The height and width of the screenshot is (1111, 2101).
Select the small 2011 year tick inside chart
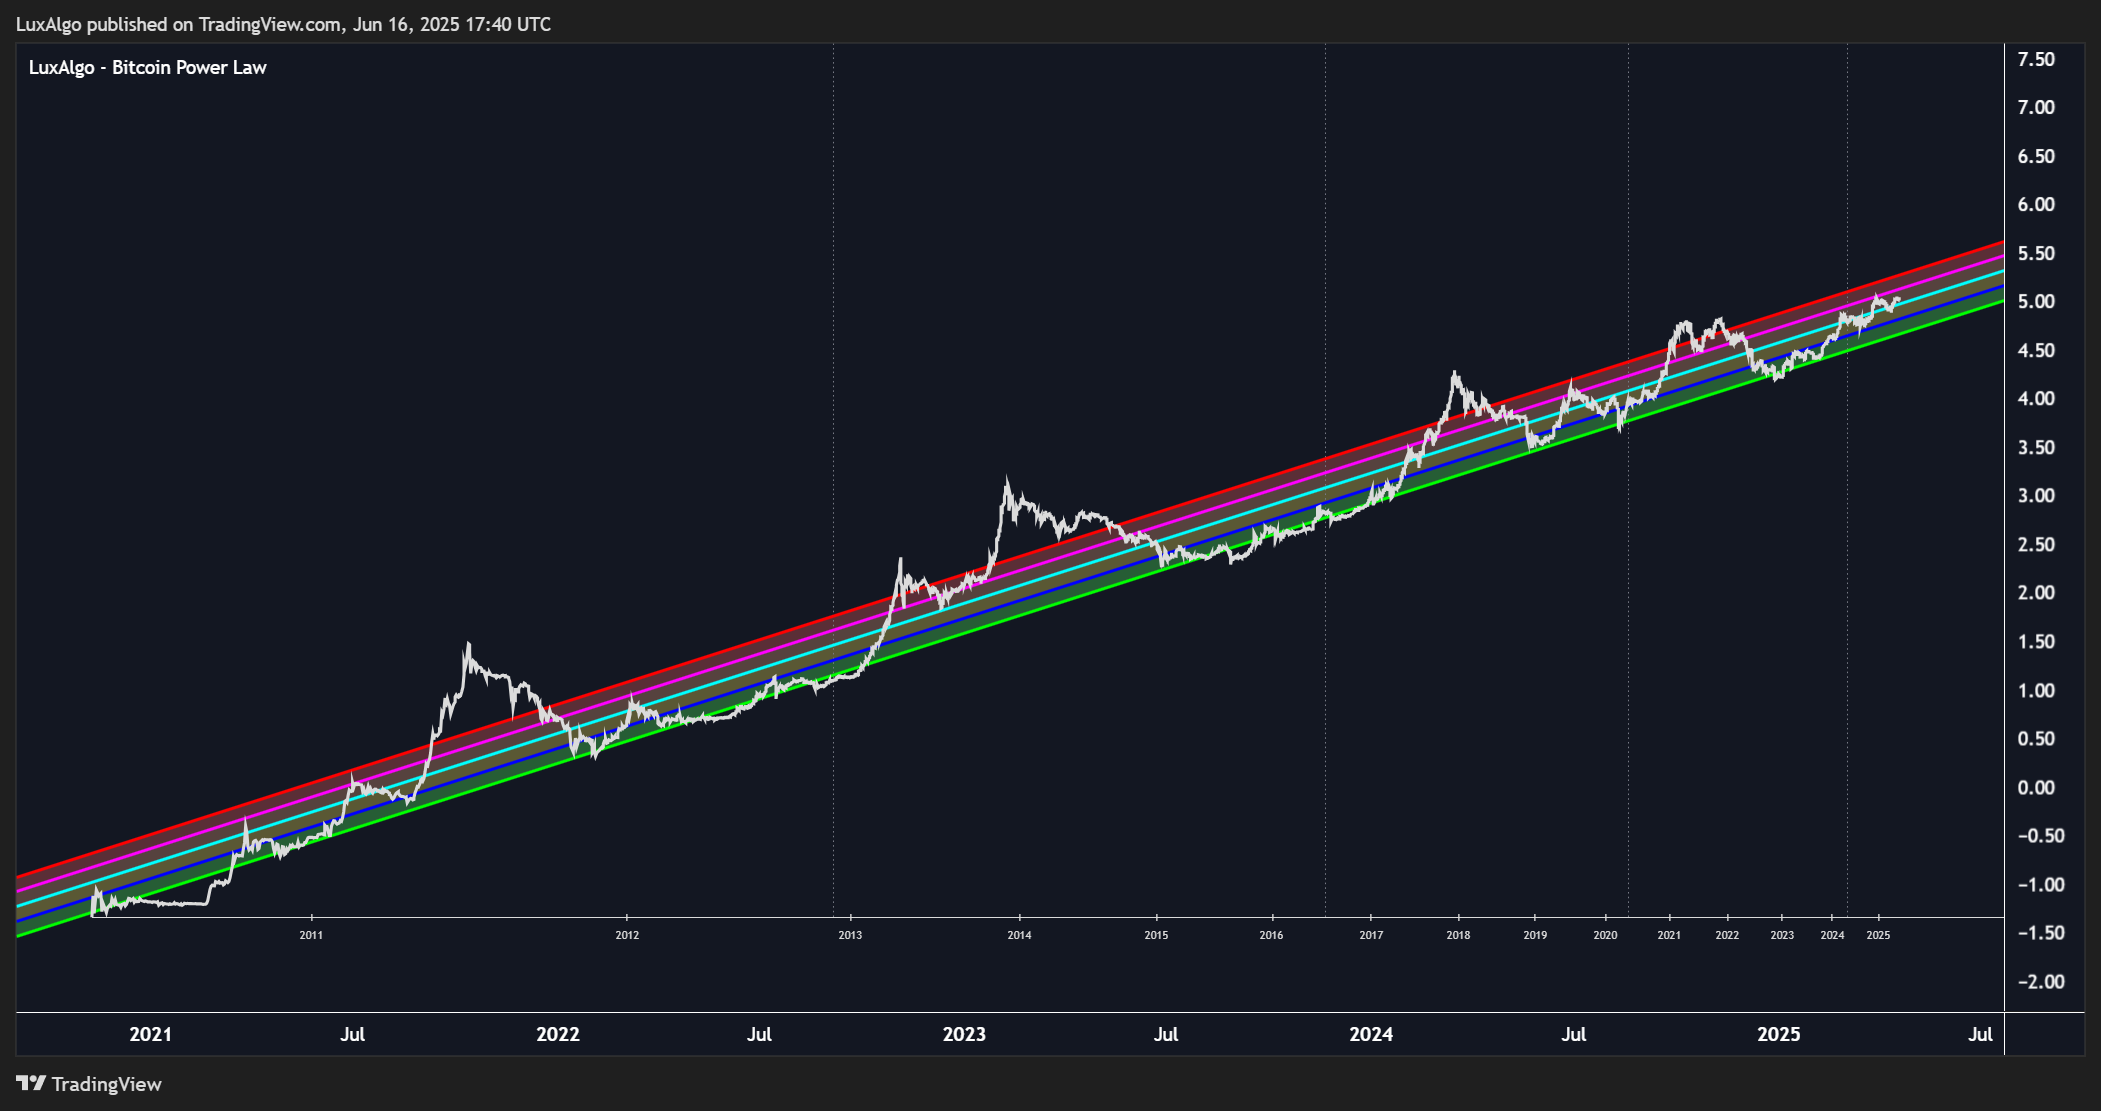point(311,935)
